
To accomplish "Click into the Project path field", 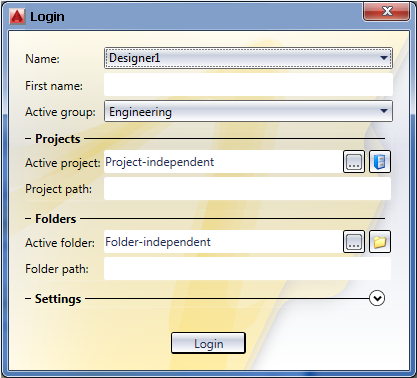I will (247, 189).
